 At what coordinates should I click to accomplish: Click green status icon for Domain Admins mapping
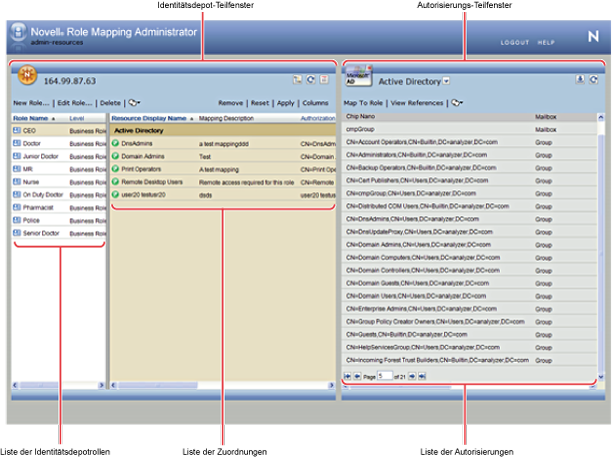[x=116, y=156]
